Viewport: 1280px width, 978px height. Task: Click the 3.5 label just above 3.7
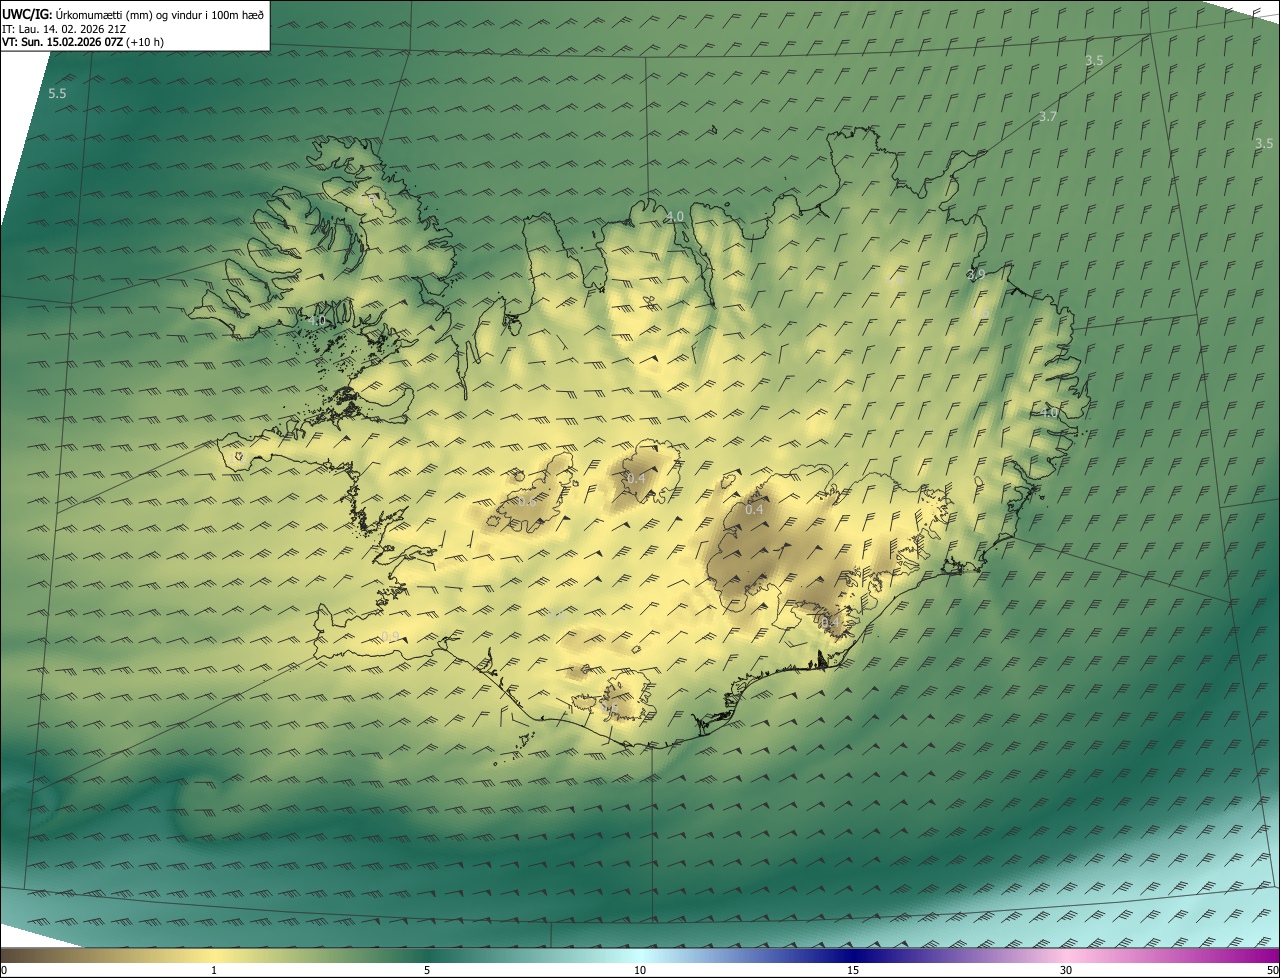1094,61
